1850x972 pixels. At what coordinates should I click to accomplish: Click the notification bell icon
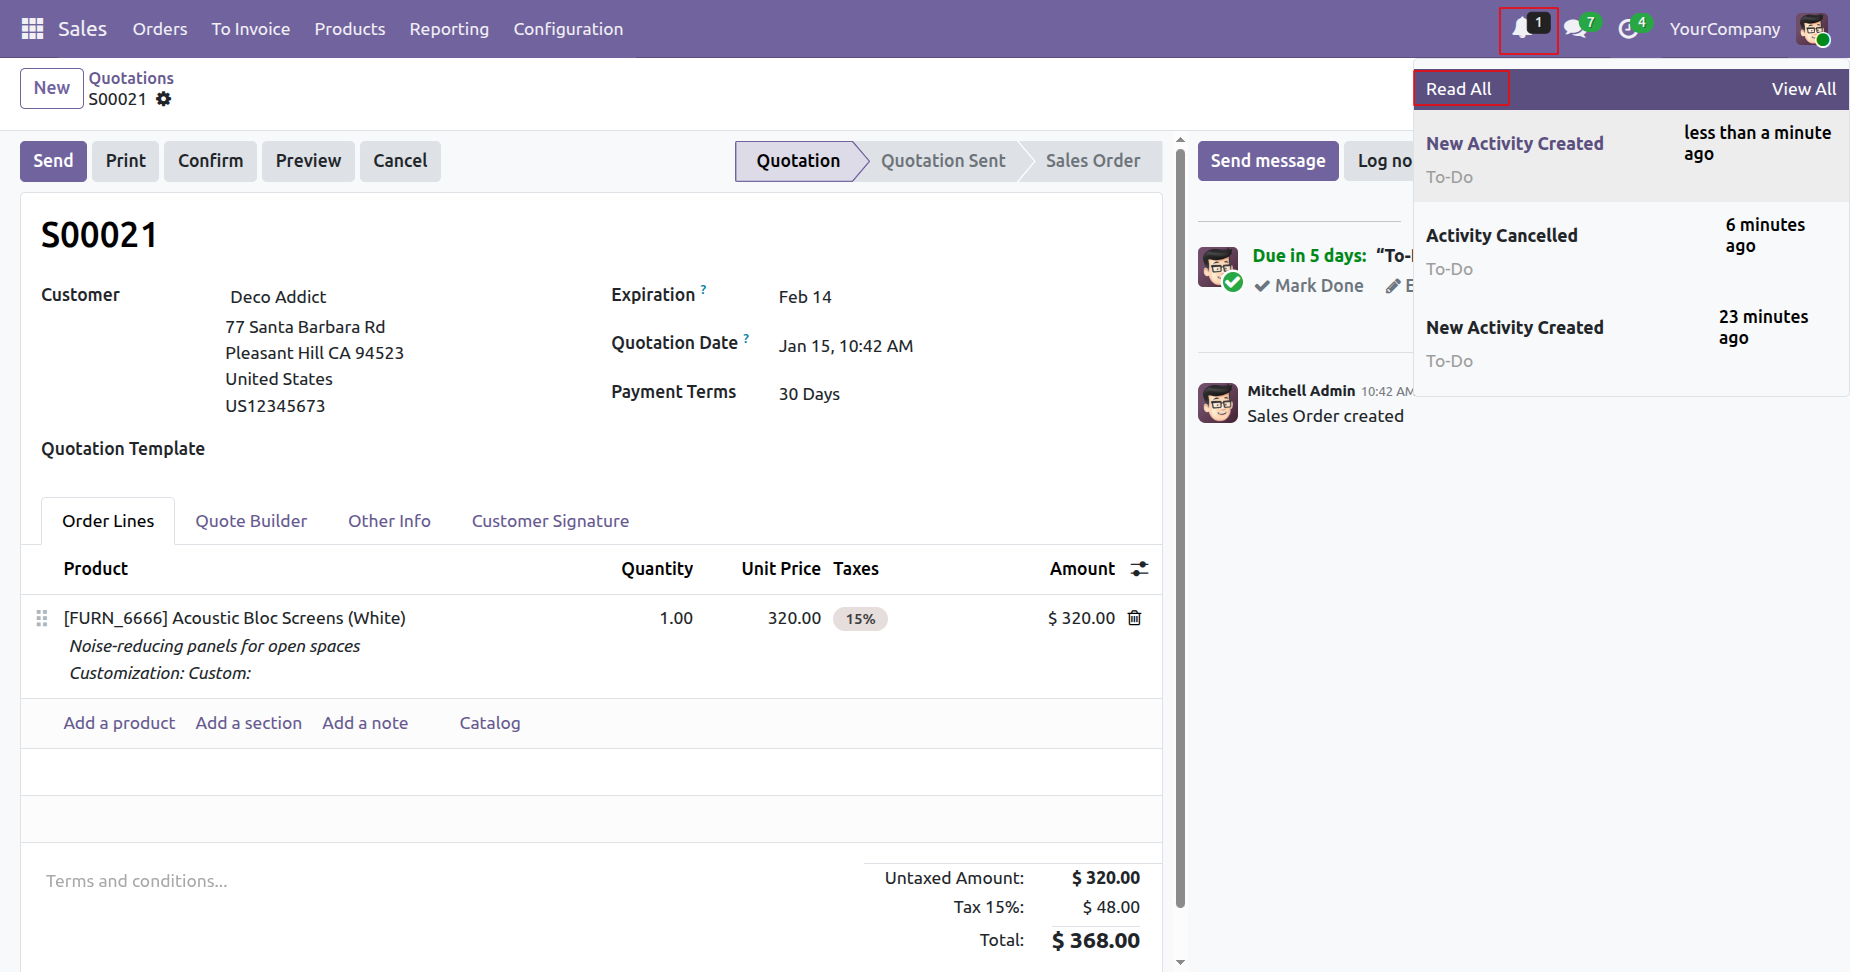point(1522,29)
